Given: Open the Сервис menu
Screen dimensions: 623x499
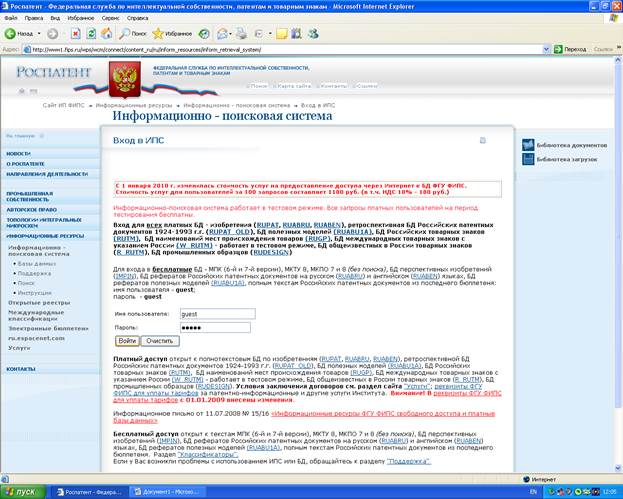Looking at the screenshot, I should tap(110, 18).
